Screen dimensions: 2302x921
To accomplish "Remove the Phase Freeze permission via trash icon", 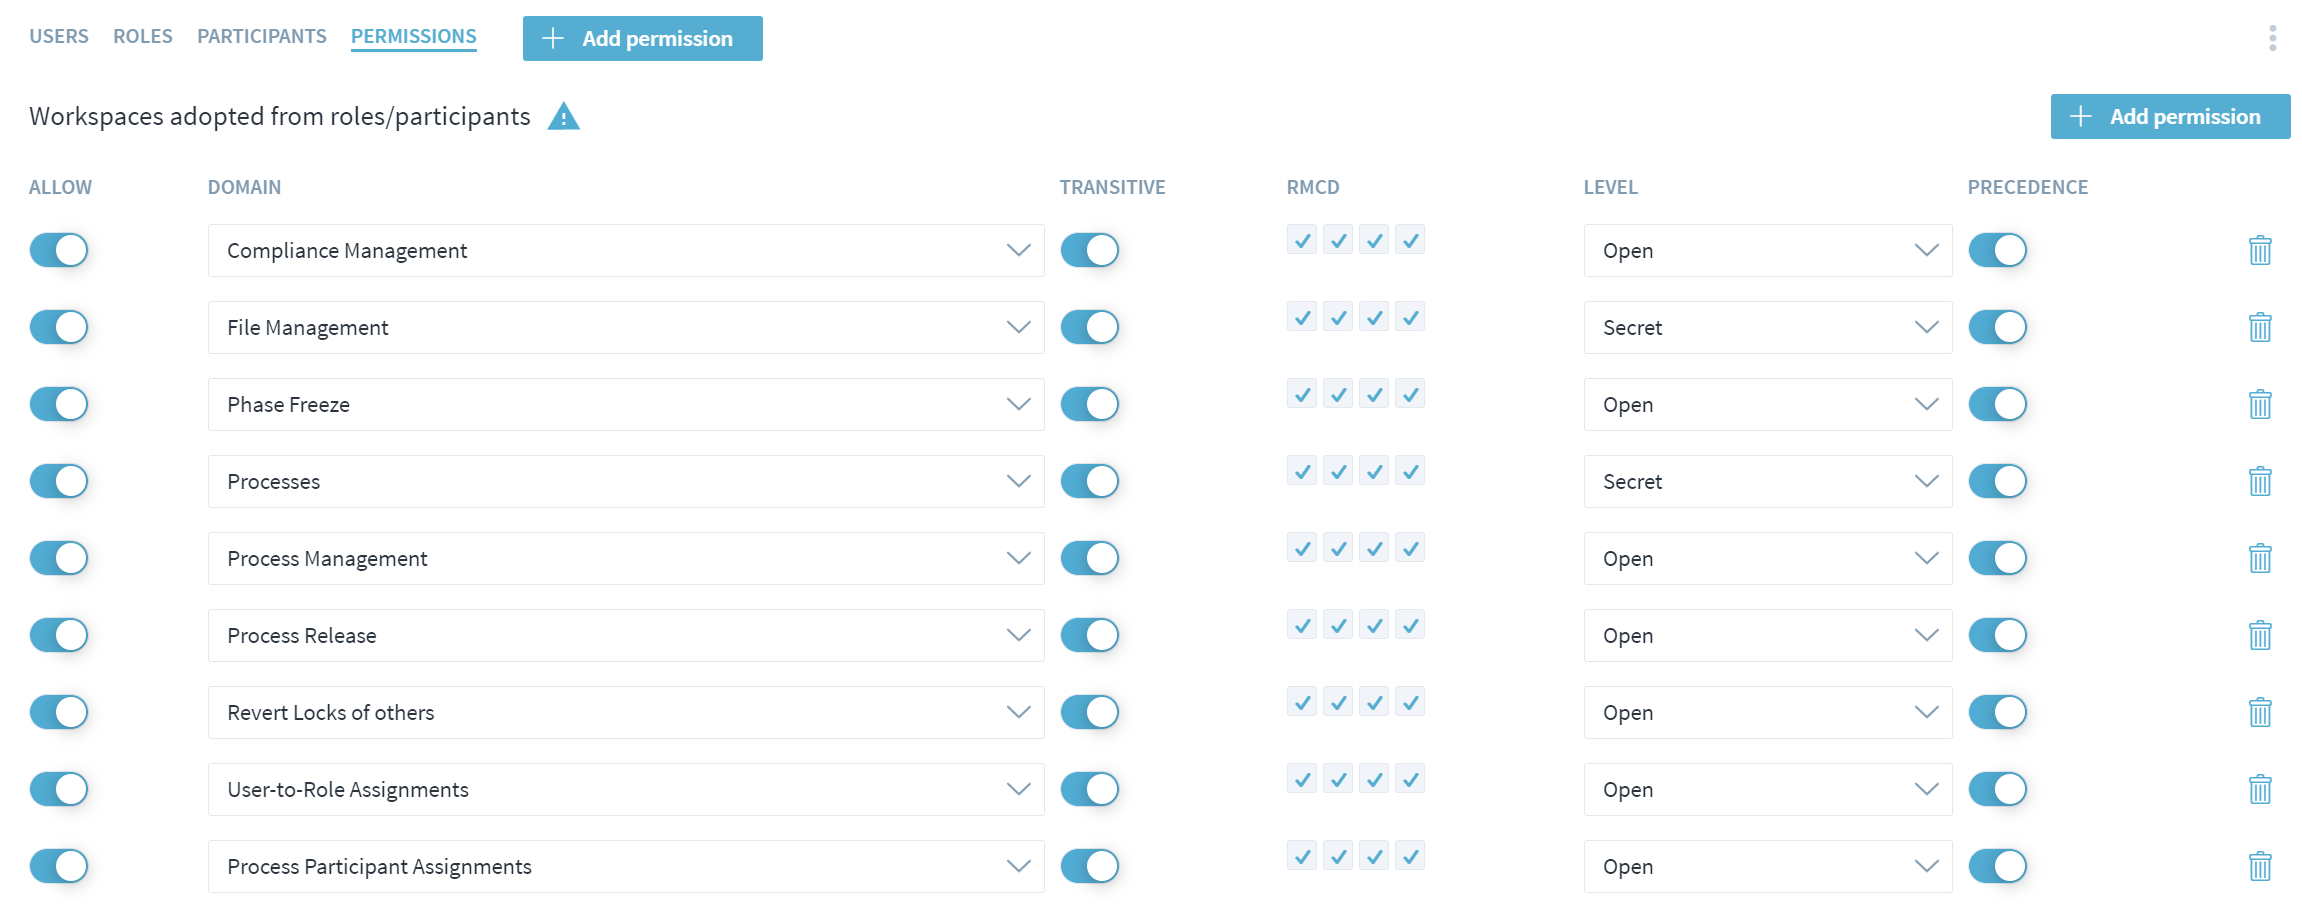I will pyautogui.click(x=2260, y=404).
